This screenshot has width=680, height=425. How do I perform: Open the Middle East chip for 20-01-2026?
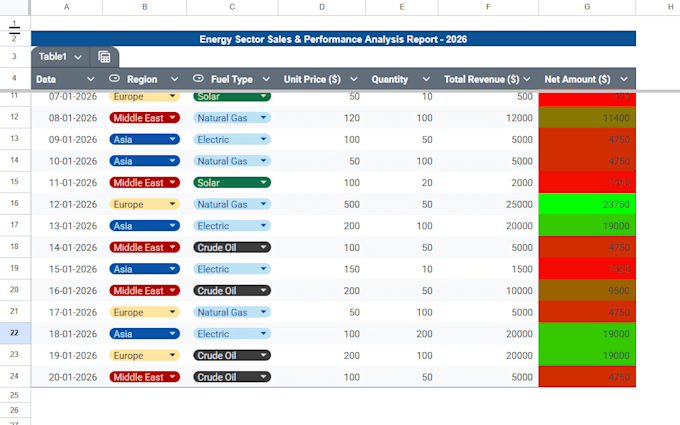tap(144, 377)
